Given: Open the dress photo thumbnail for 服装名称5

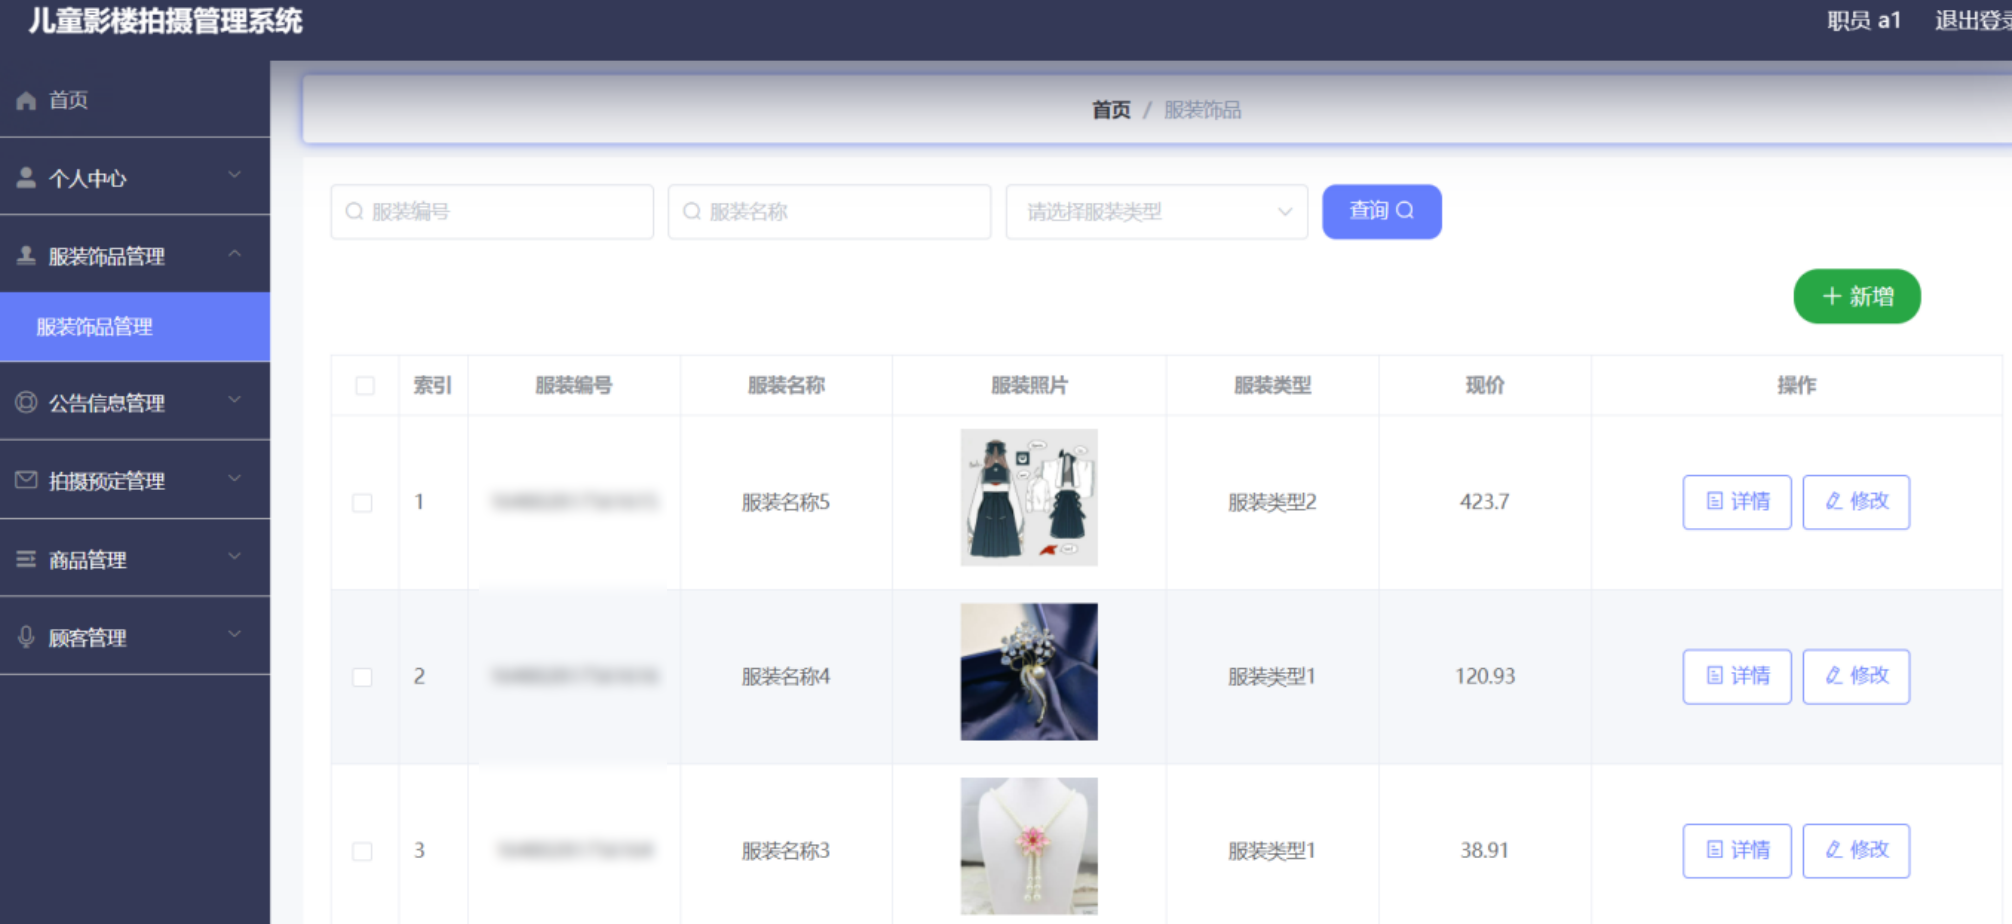Looking at the screenshot, I should (x=1029, y=497).
